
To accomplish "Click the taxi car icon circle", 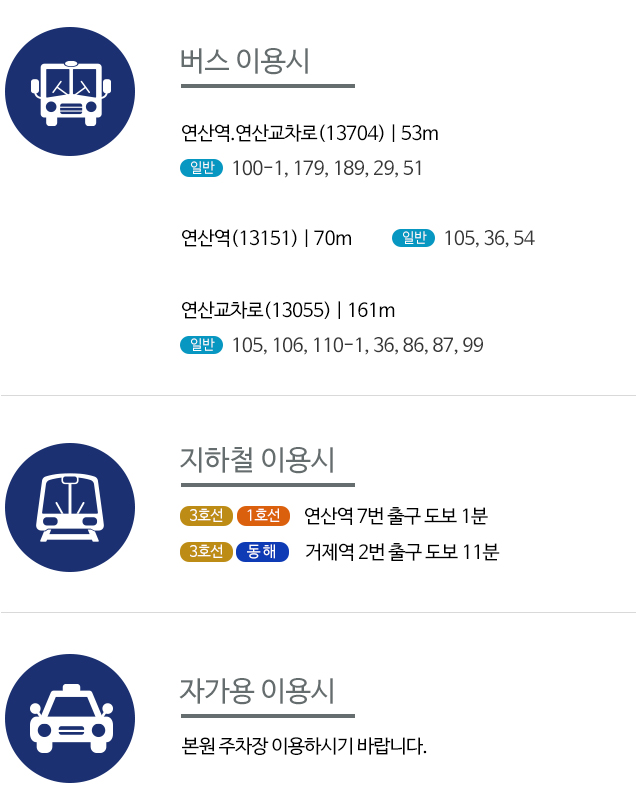I will pos(70,719).
